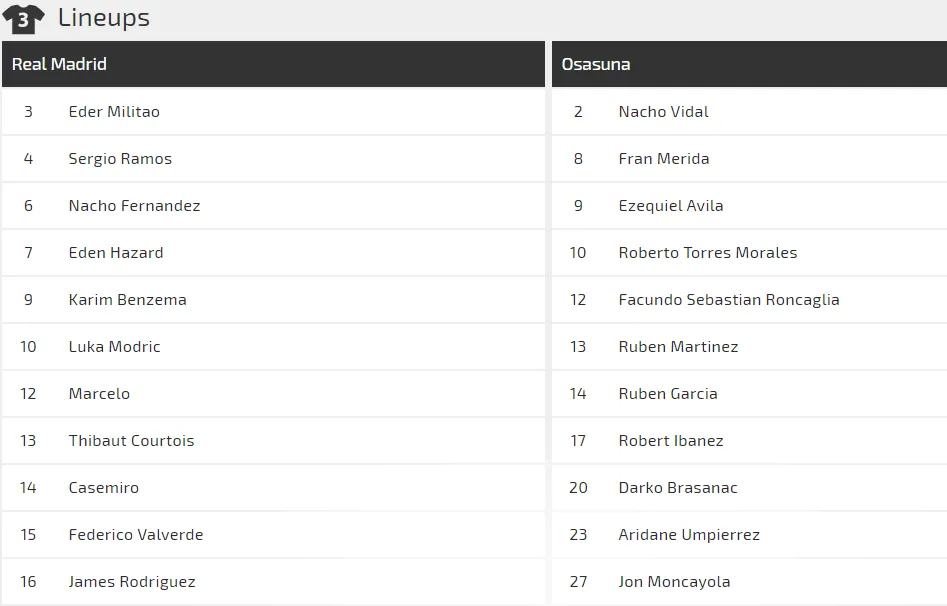Click Nacho Vidal in Osasuna lineup
Screen dimensions: 947x606
pyautogui.click(x=663, y=112)
